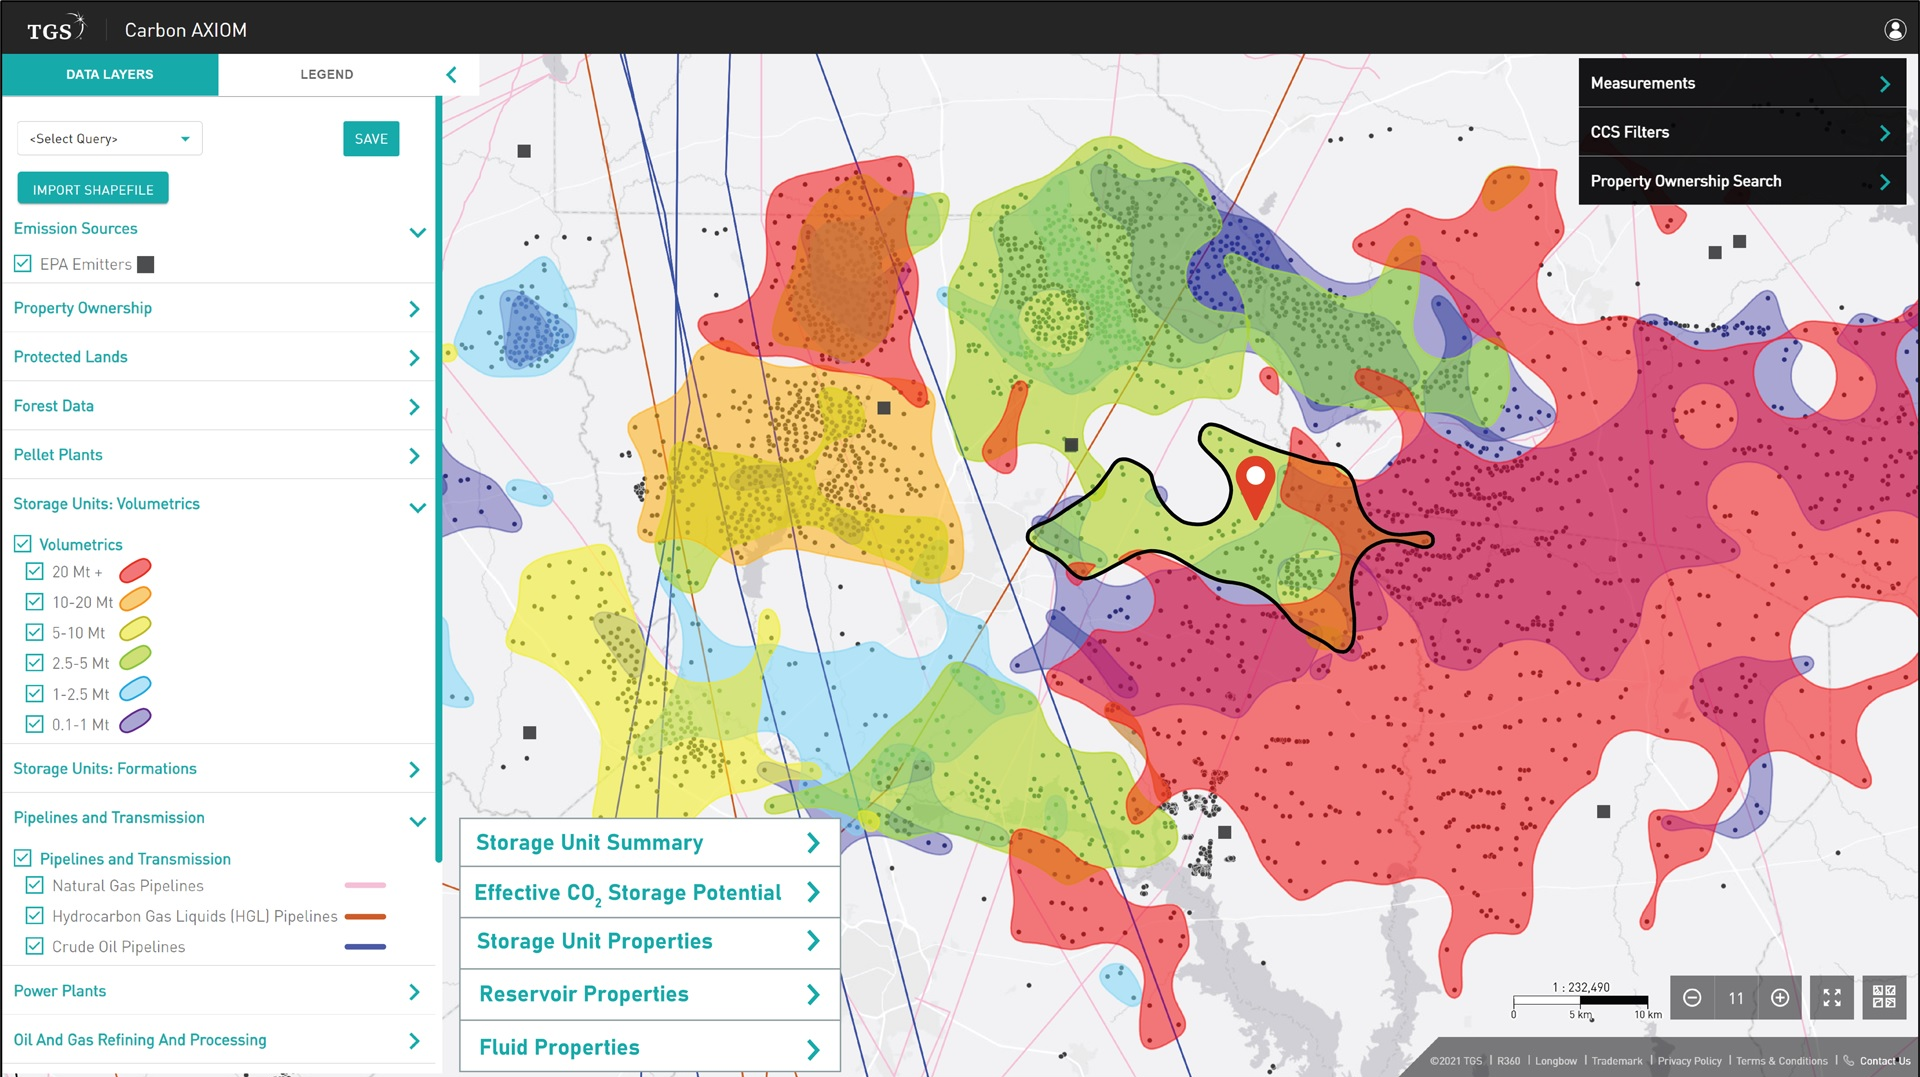This screenshot has width=1920, height=1077.
Task: Zoom out with the minus map button
Action: (1692, 997)
